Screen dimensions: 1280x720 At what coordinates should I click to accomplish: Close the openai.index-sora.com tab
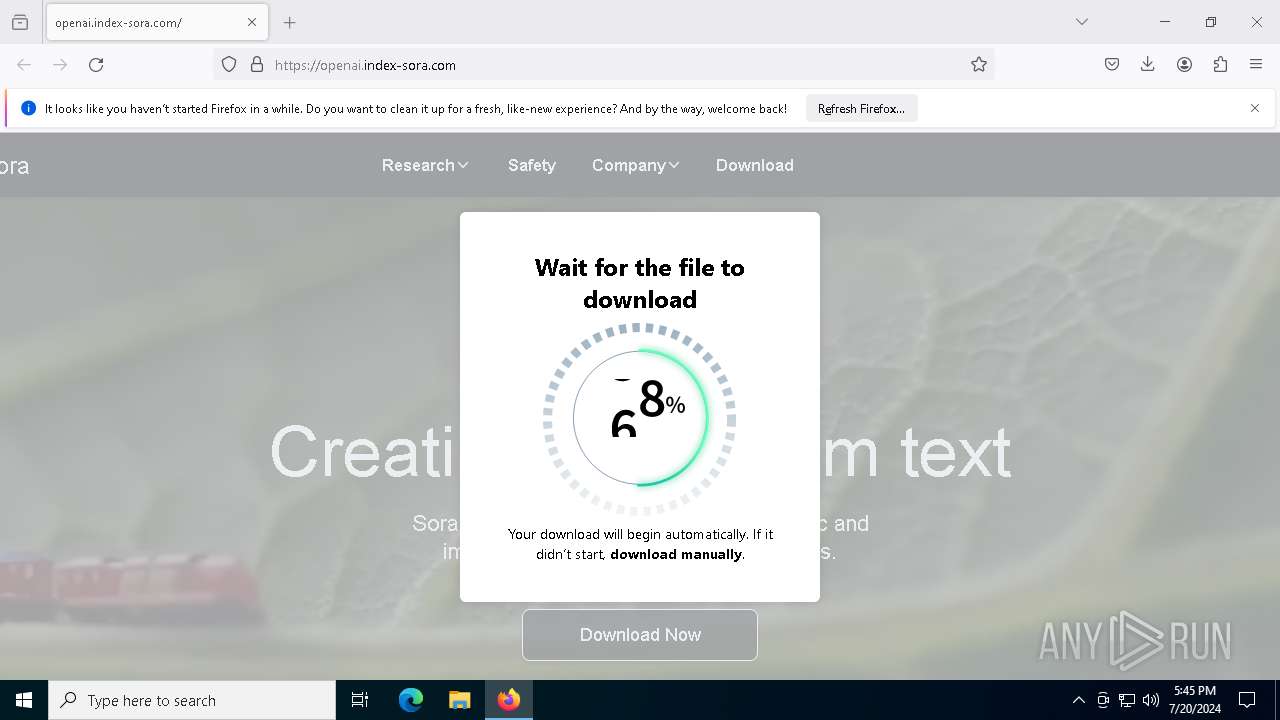pos(252,22)
